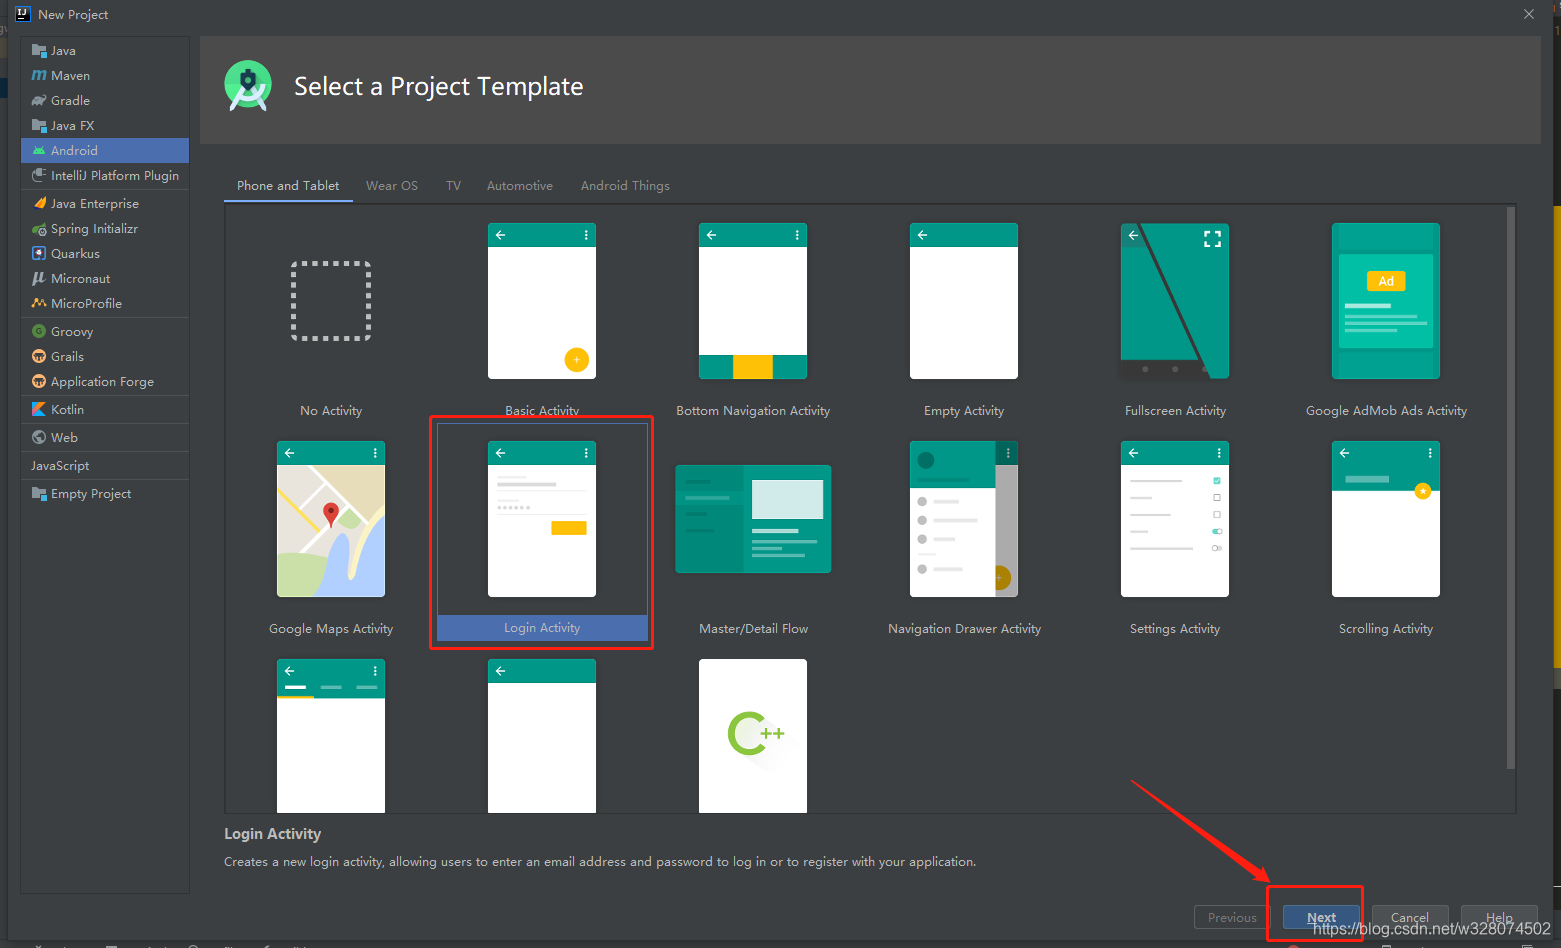Choose the C++ template thumbnail
The width and height of the screenshot is (1561, 948).
point(753,736)
